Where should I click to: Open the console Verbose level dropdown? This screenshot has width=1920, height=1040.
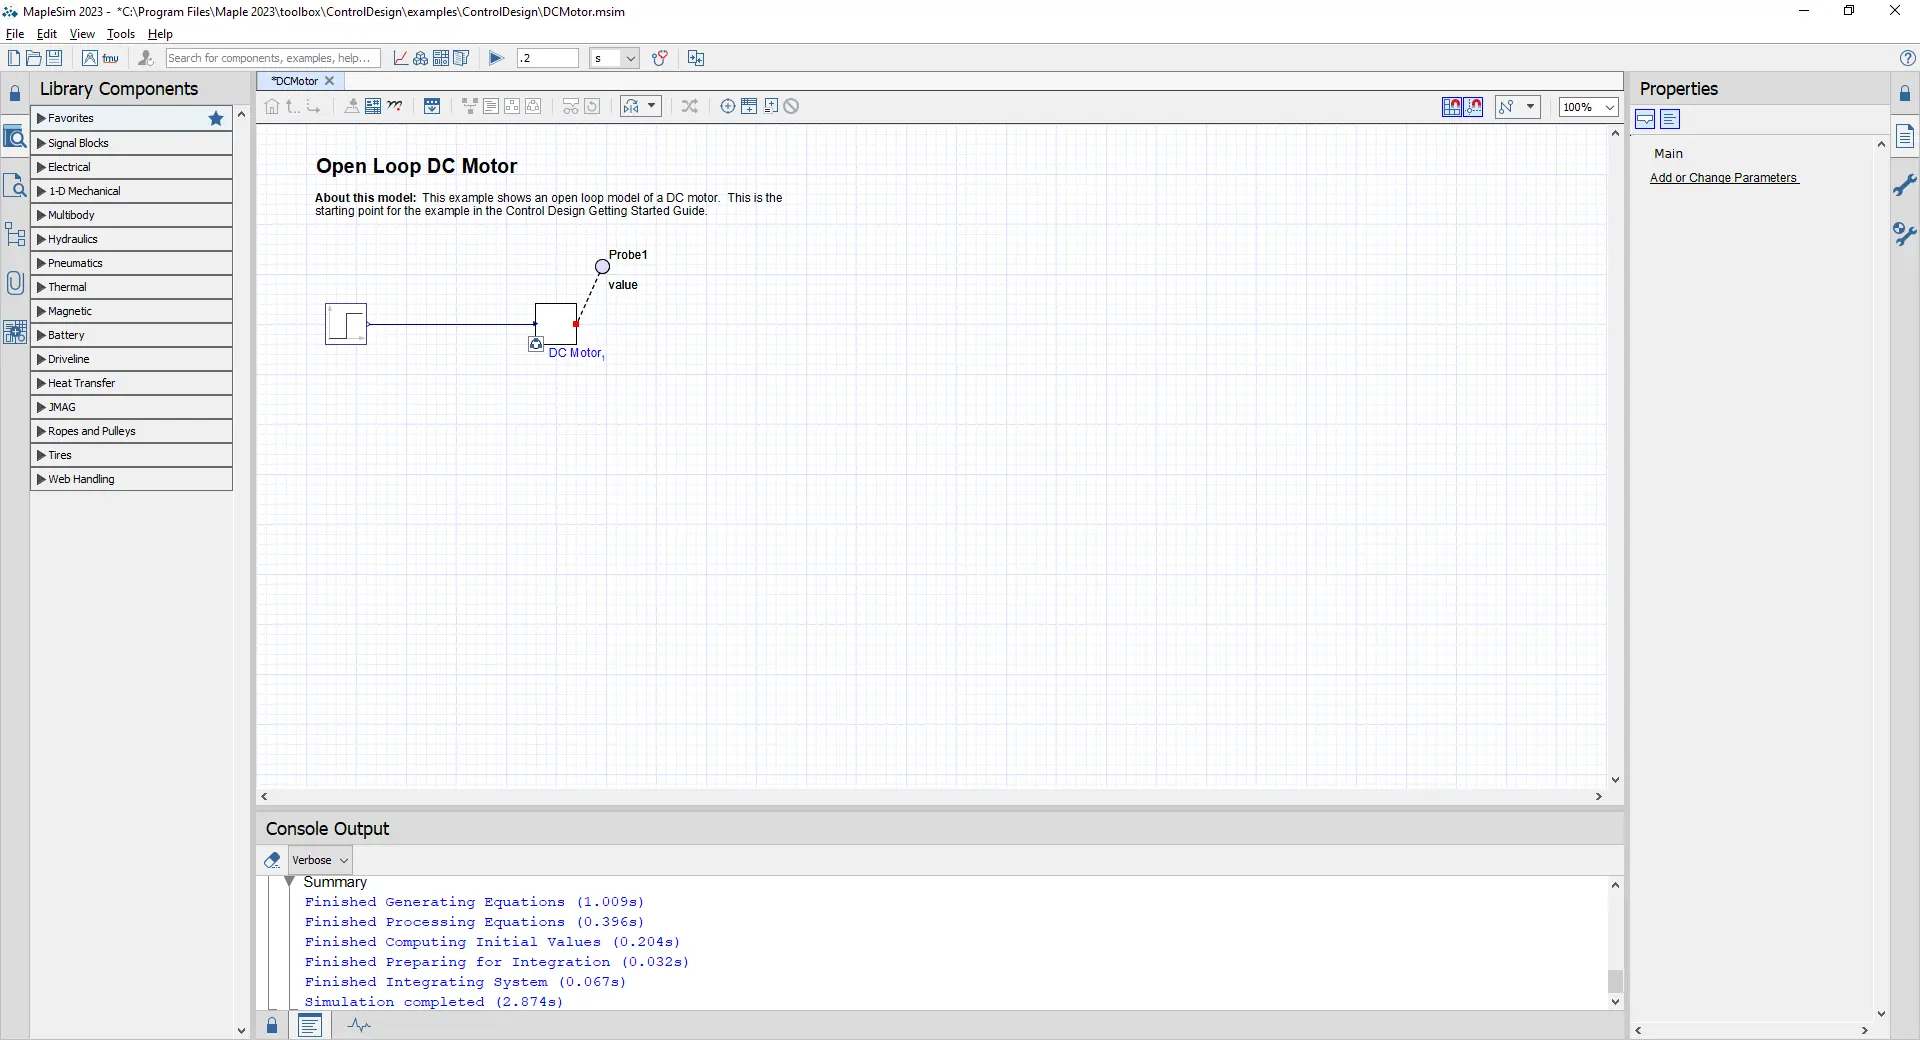[321, 860]
